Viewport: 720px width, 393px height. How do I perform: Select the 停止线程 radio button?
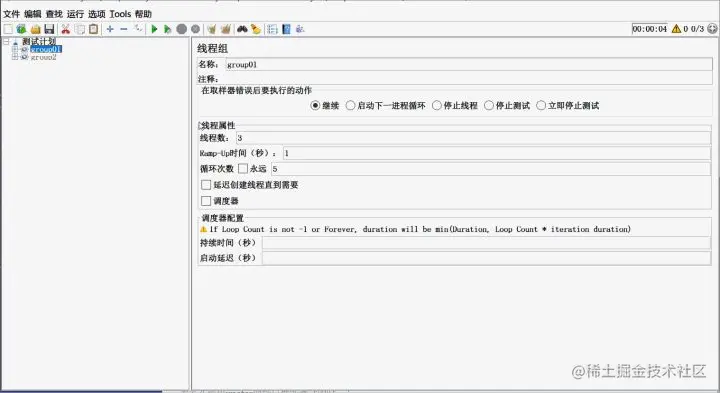tap(437, 106)
